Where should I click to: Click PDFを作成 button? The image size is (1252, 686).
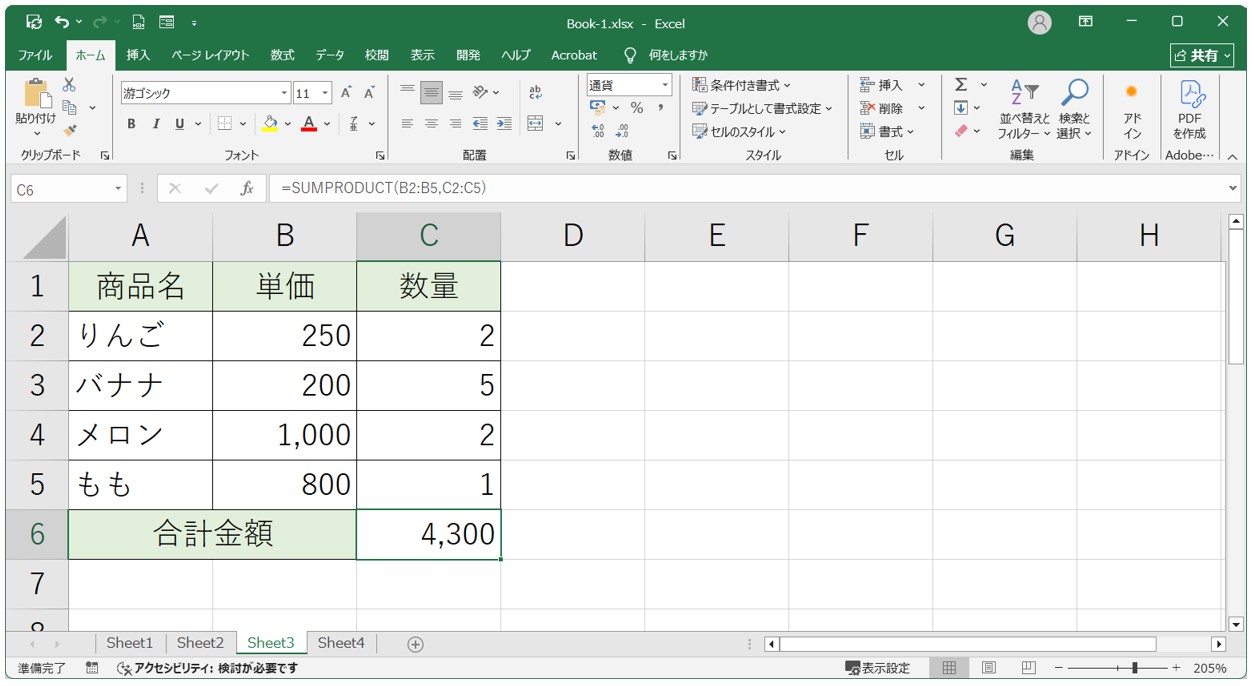(x=1190, y=109)
